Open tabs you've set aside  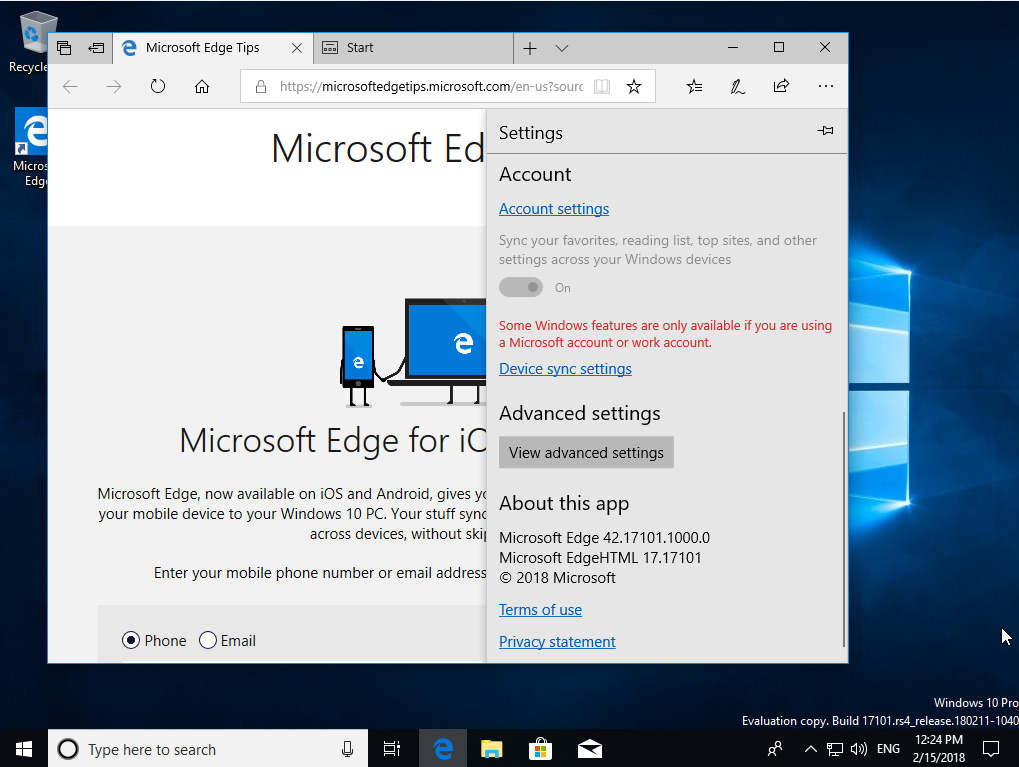64,48
